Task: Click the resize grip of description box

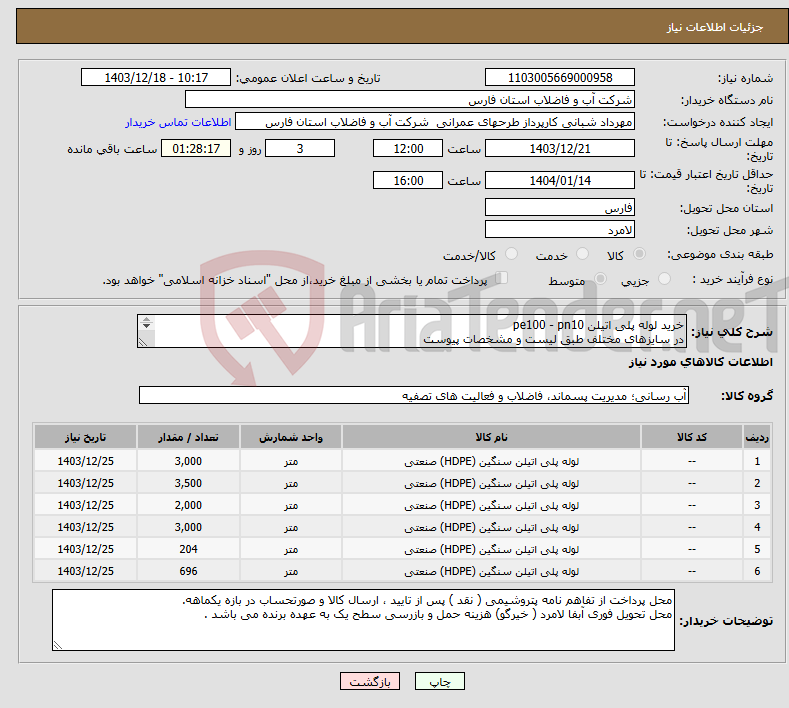Action: click(143, 342)
